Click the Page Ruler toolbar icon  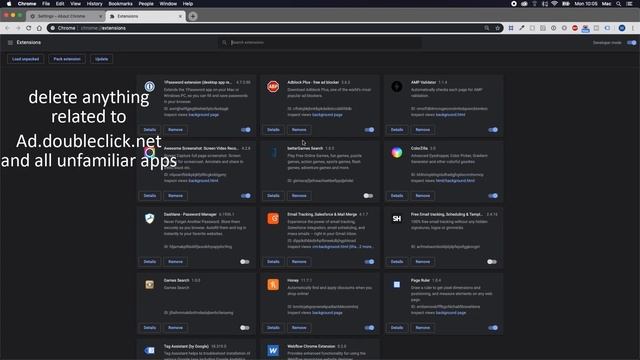point(511,28)
